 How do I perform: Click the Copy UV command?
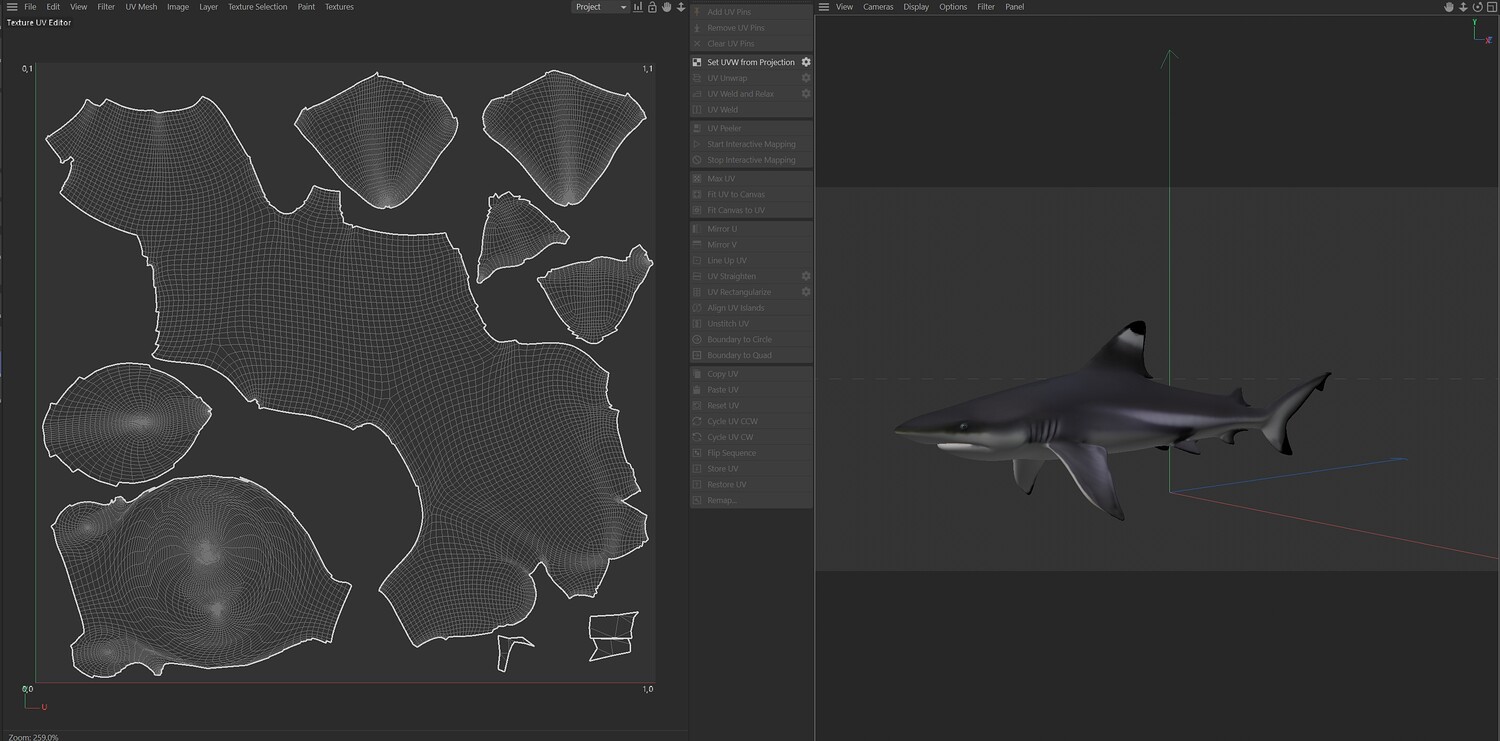coord(751,374)
